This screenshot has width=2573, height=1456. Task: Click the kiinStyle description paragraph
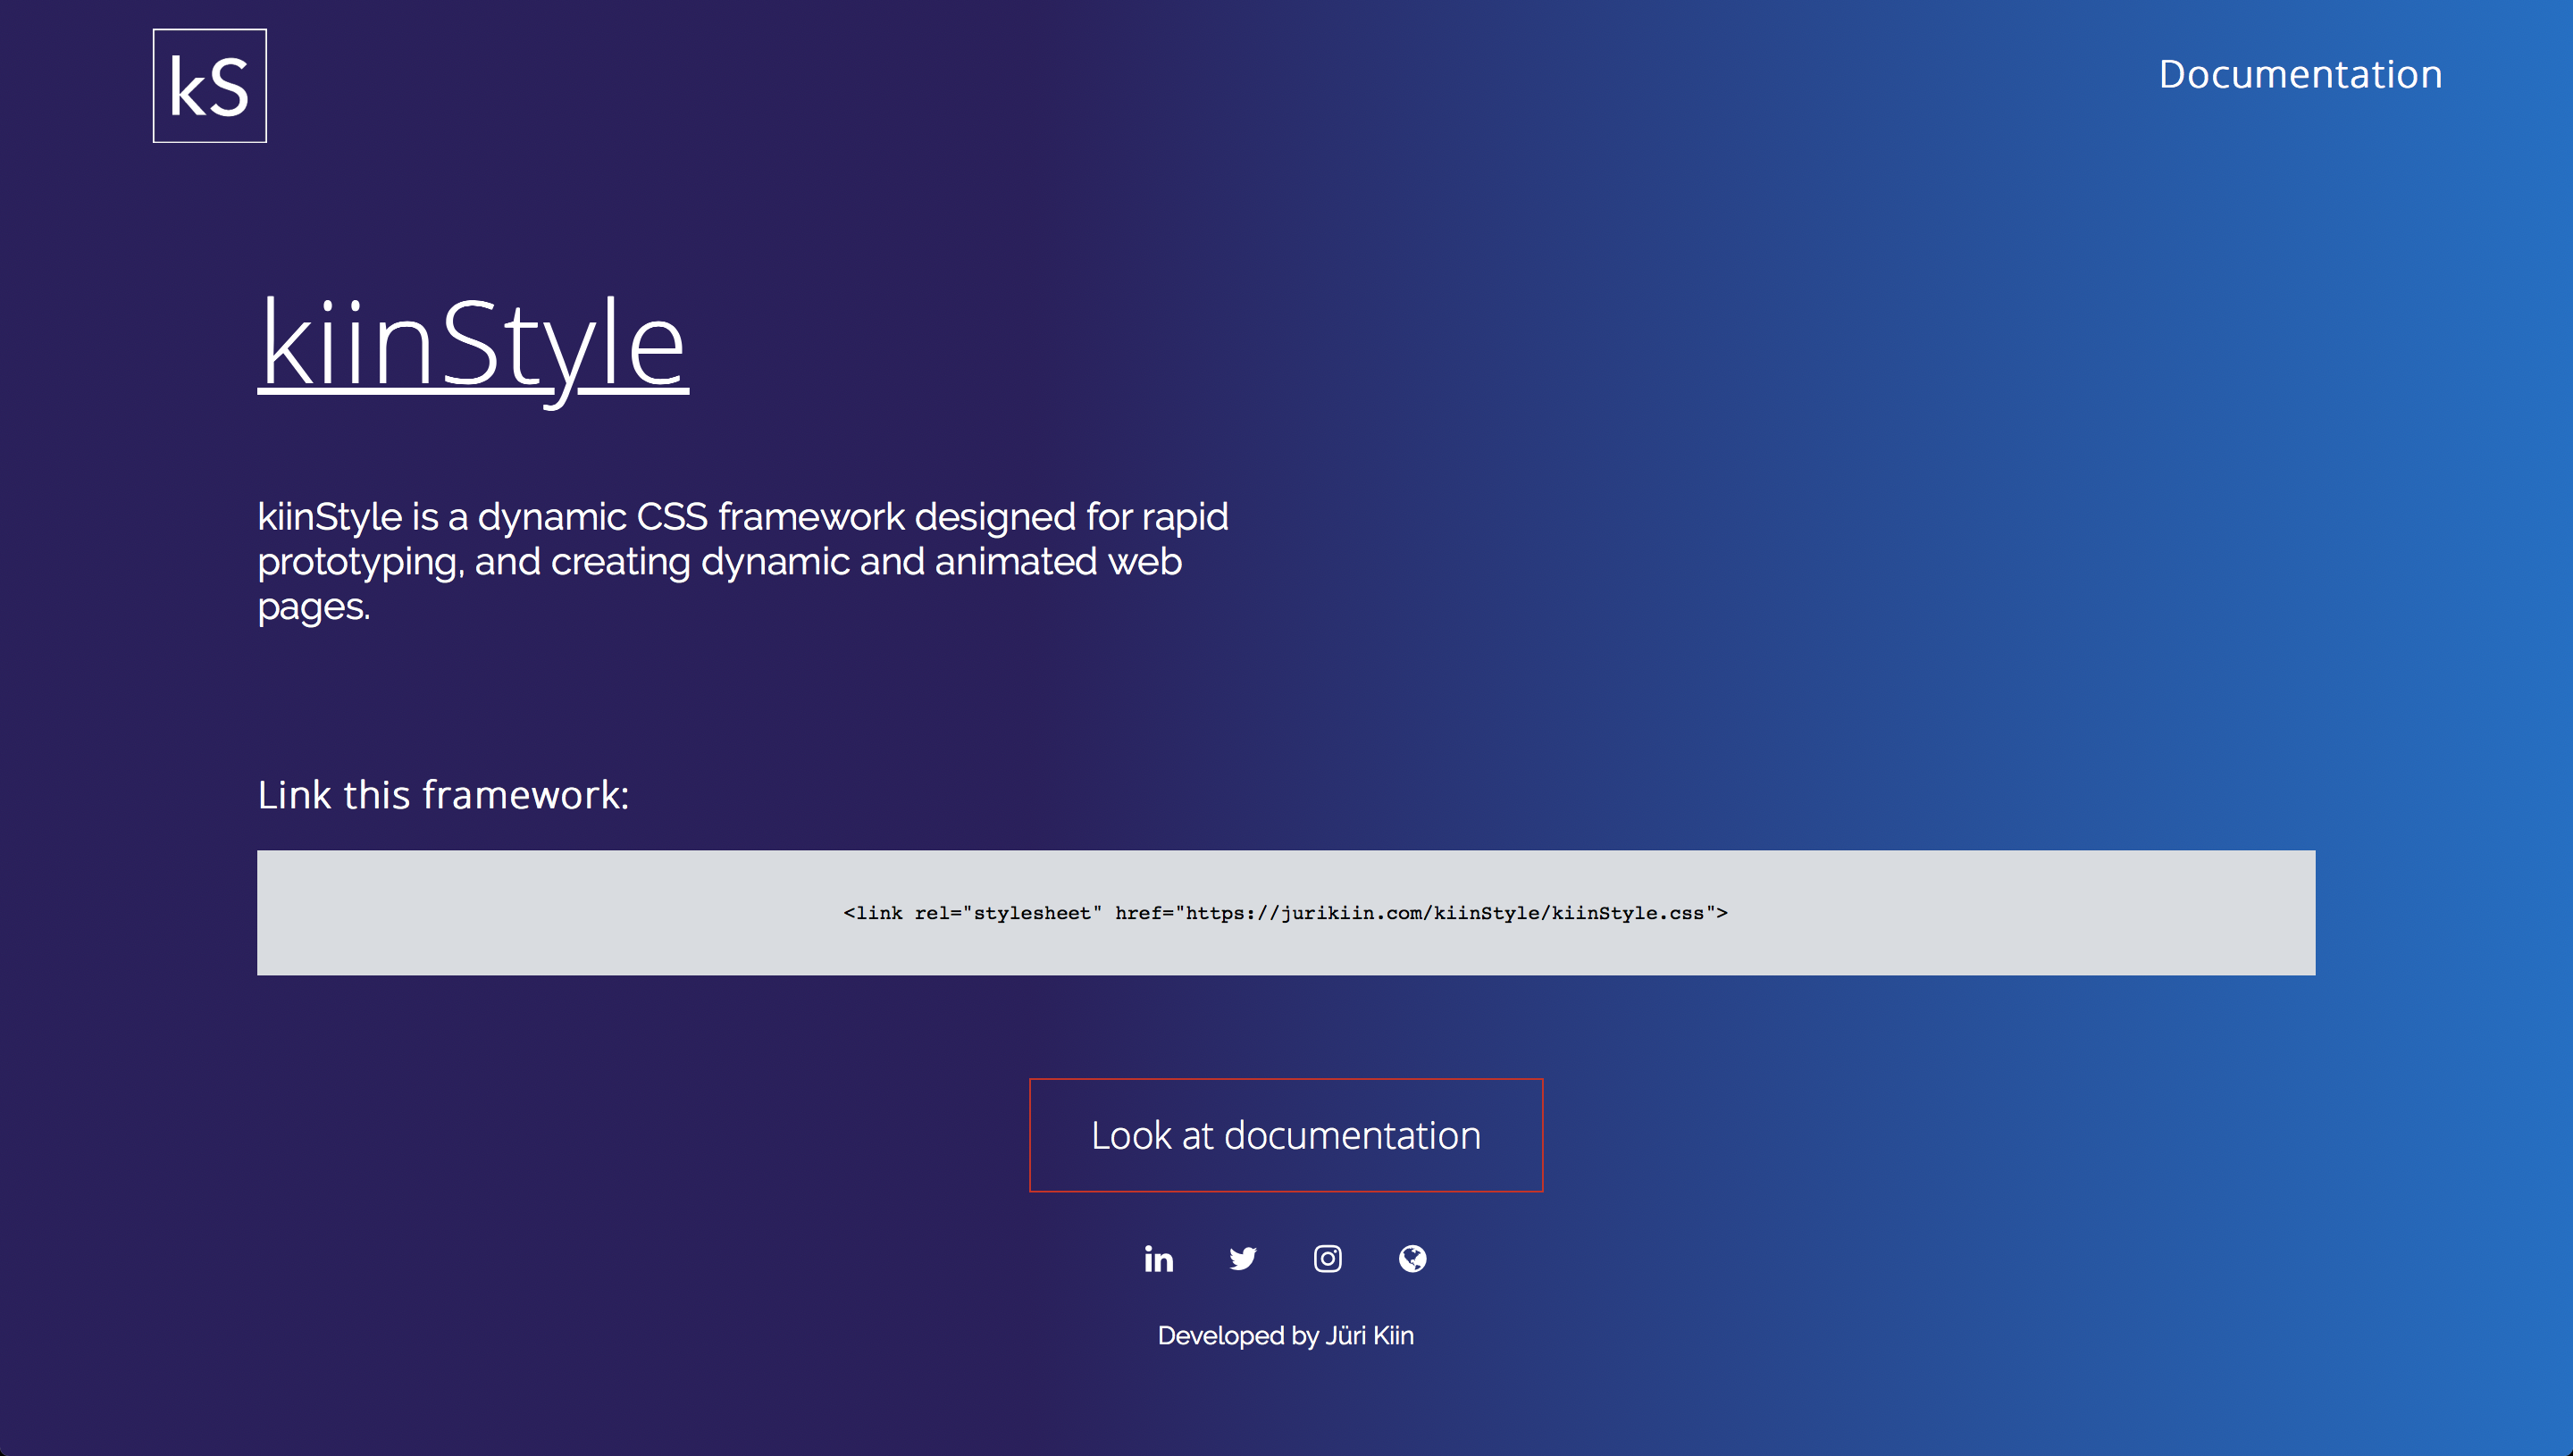tap(743, 562)
